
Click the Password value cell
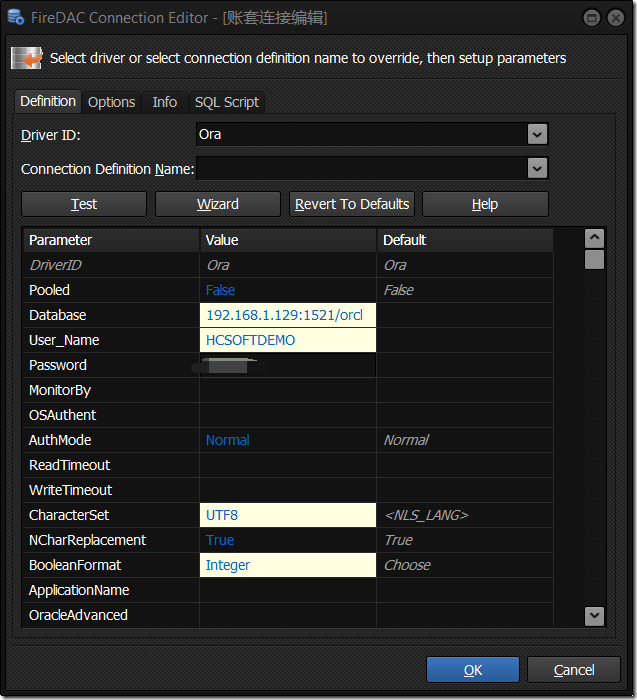pos(288,365)
